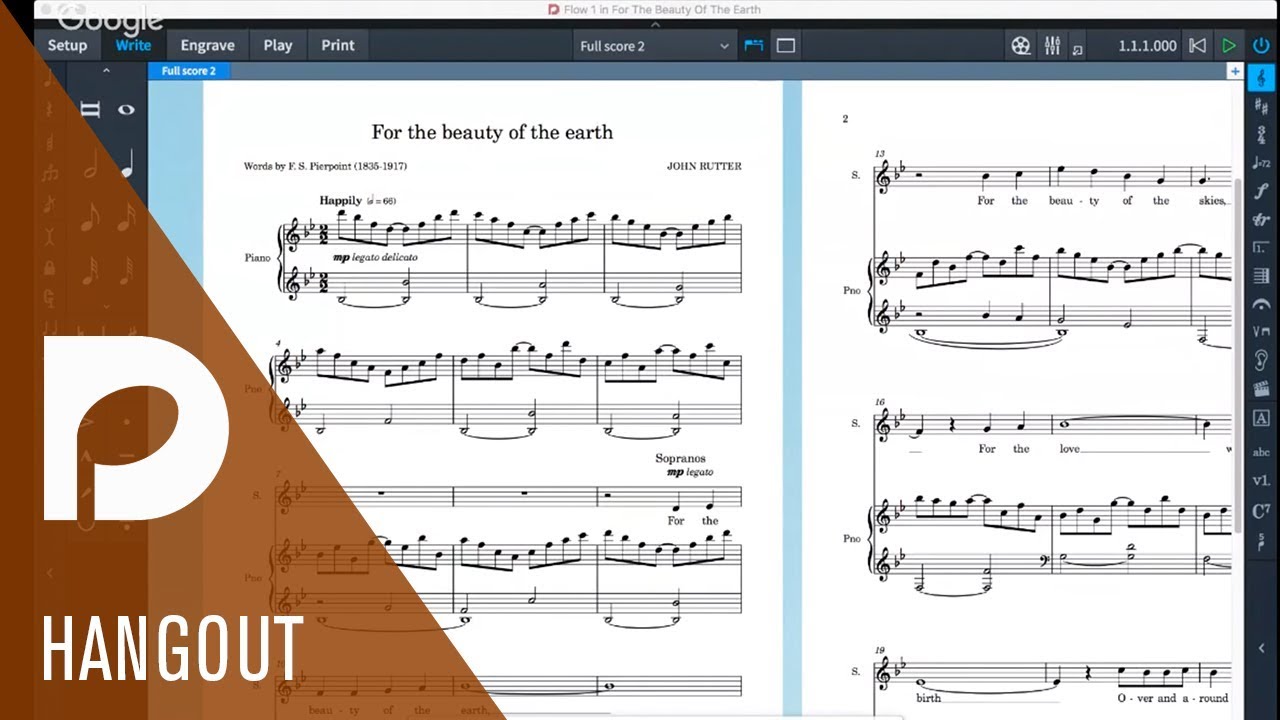The height and width of the screenshot is (720, 1280).
Task: Select the quarter note duration
Action: pos(127,164)
